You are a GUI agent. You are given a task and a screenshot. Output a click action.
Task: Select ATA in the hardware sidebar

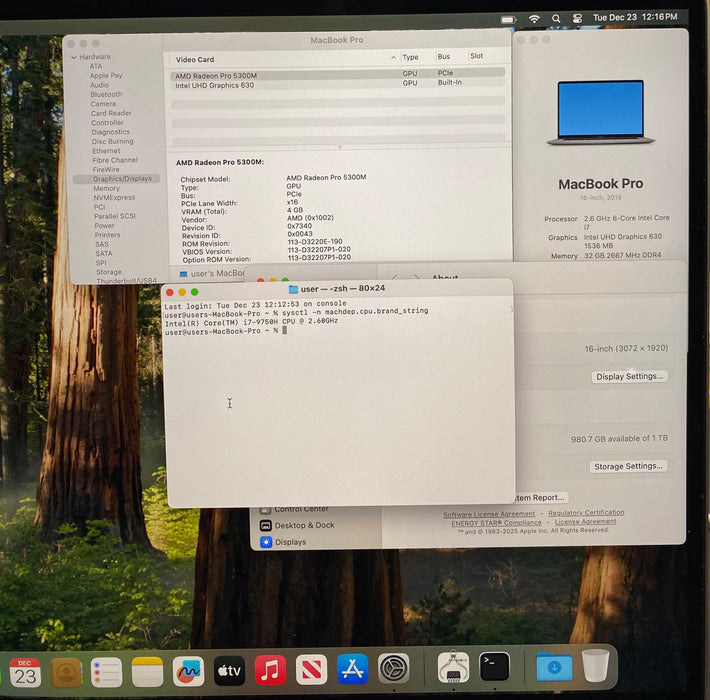(96, 66)
